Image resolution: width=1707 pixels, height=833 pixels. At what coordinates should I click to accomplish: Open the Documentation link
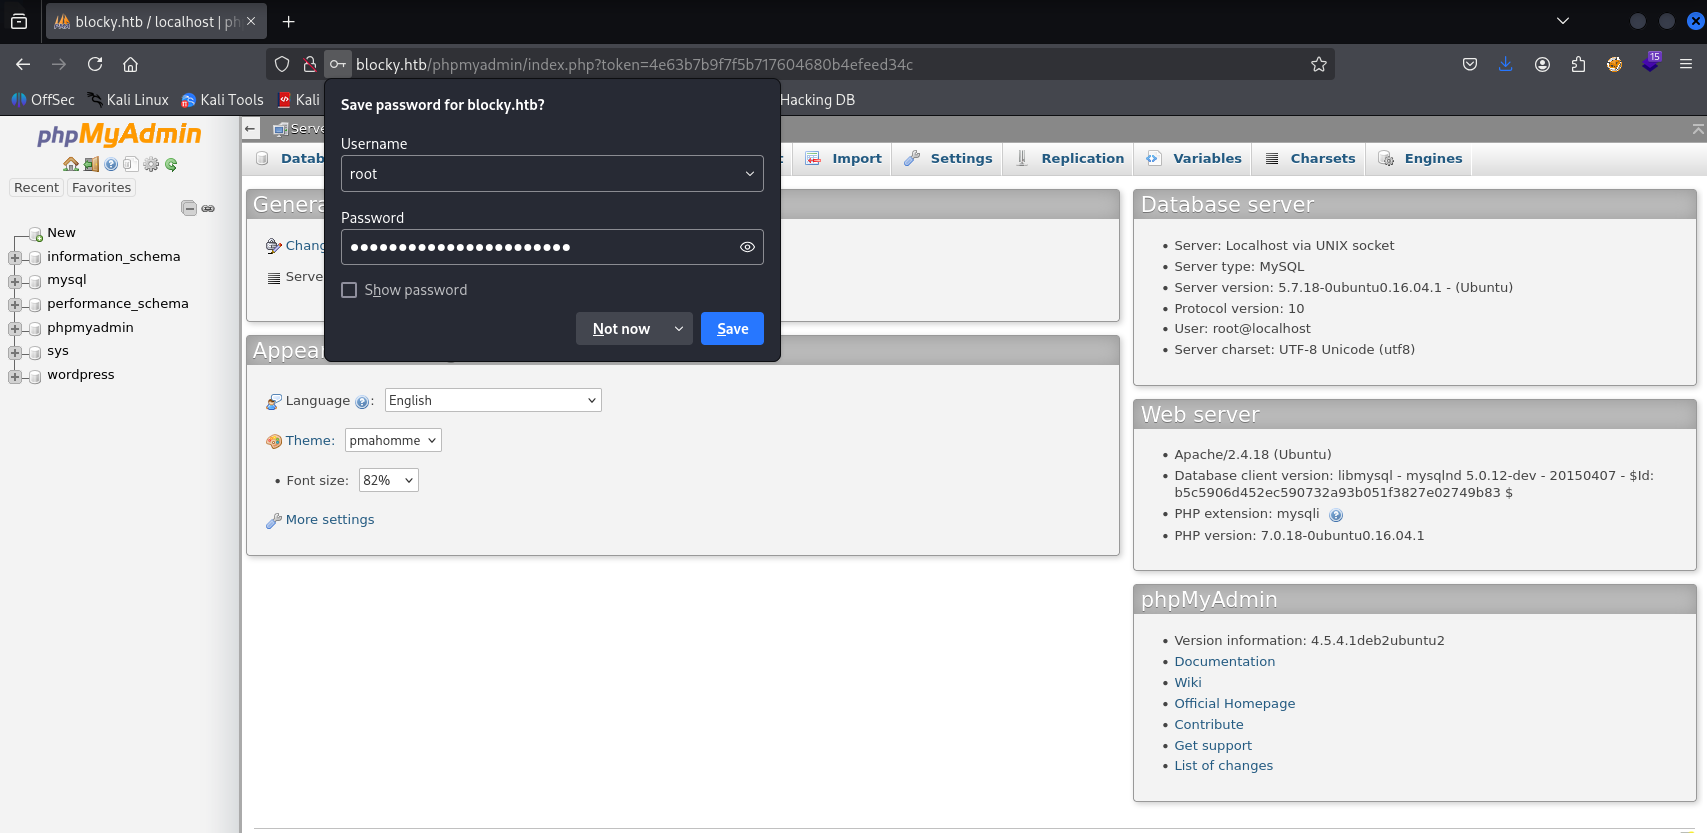click(x=1224, y=662)
